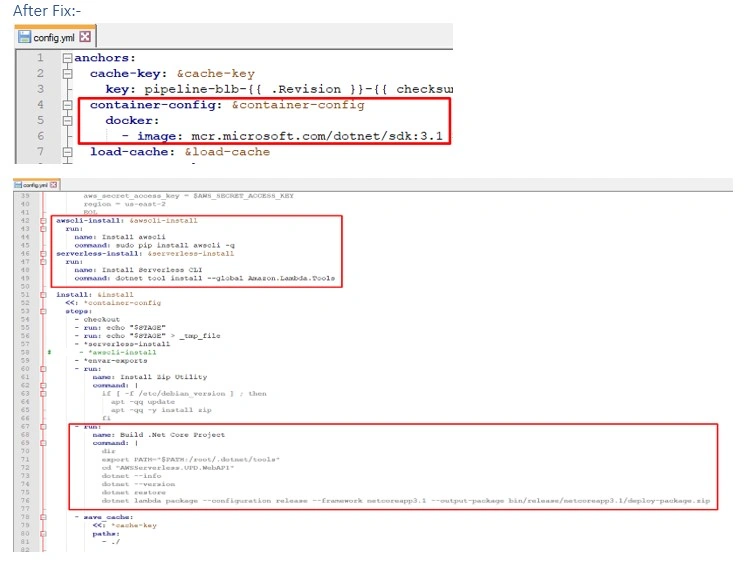
Task: Click the "- *envar-exports" line
Action: point(111,361)
